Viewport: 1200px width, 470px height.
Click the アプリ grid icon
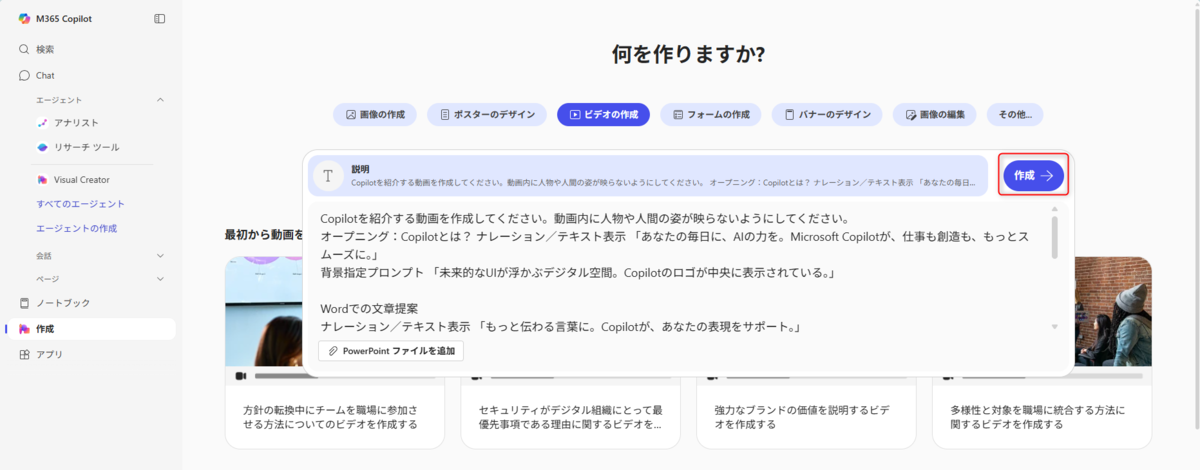coord(24,354)
